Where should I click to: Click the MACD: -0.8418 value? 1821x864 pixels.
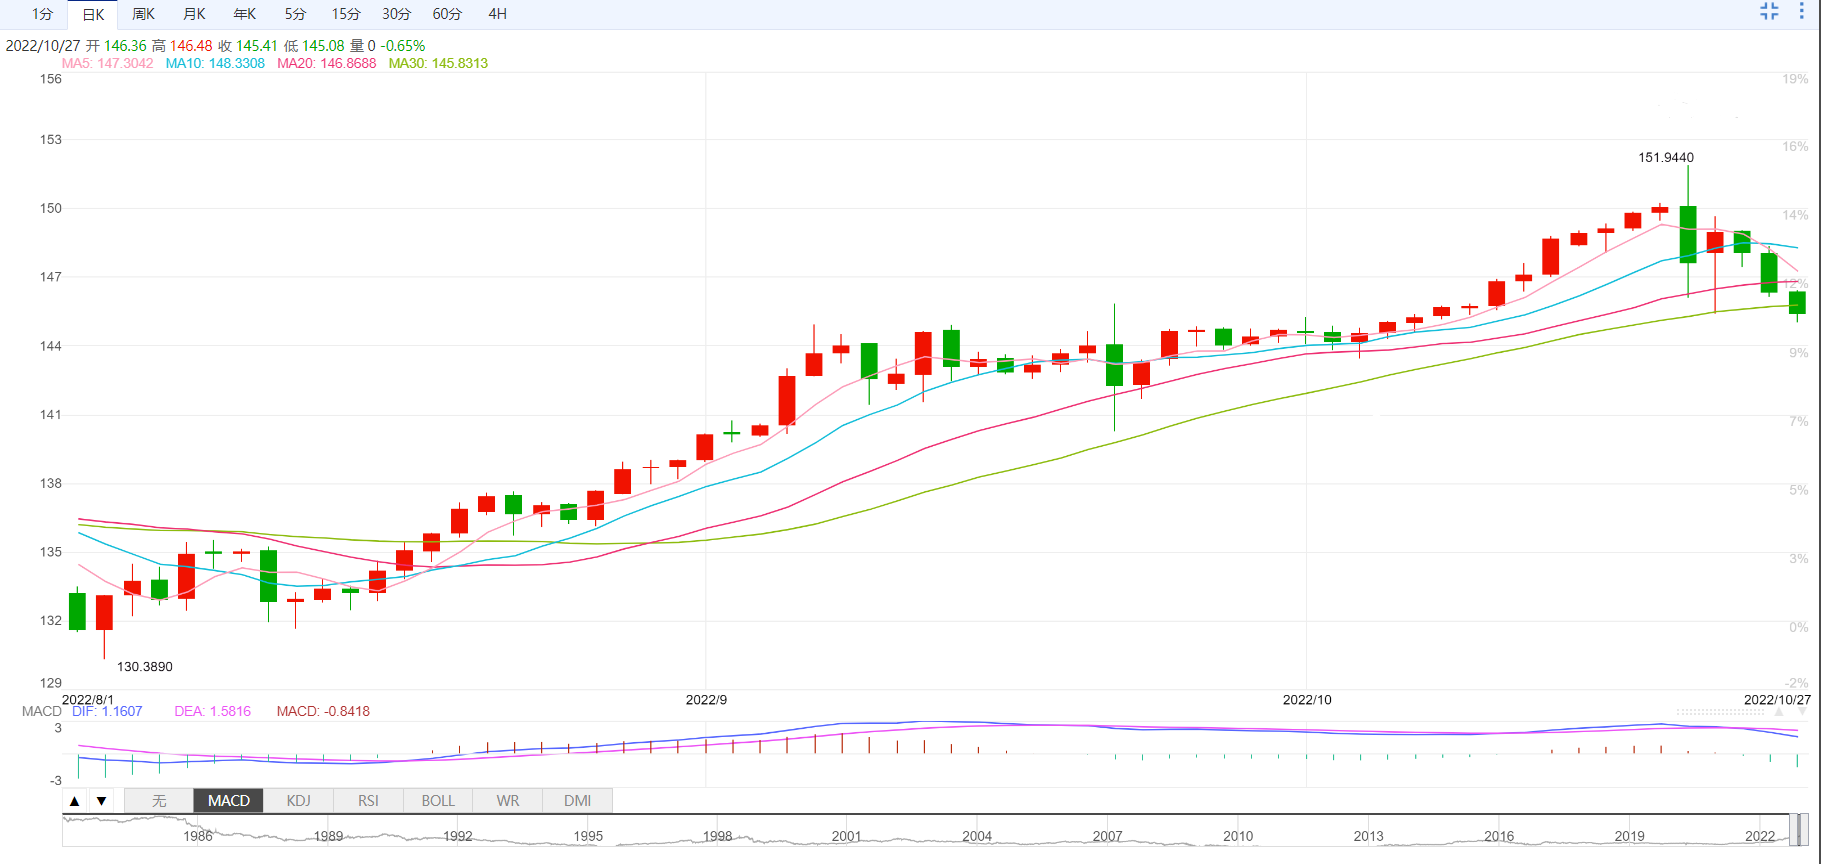coord(323,711)
